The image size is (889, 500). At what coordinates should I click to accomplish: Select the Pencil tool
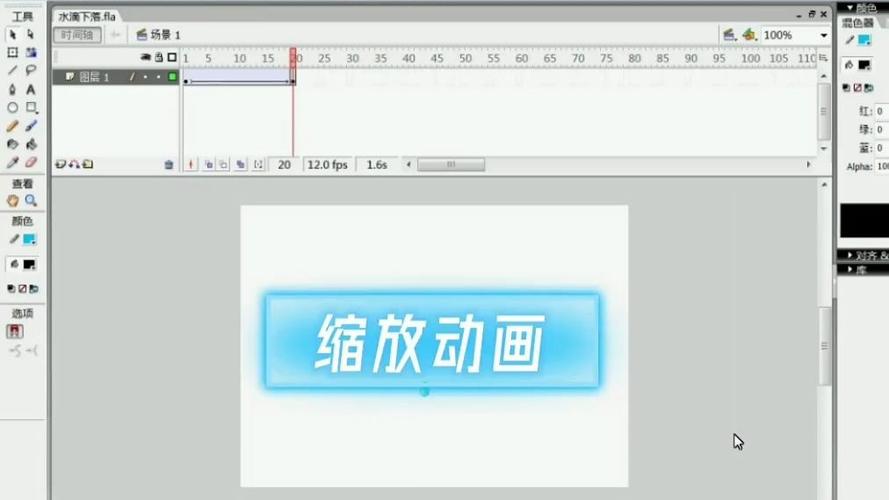(12, 126)
